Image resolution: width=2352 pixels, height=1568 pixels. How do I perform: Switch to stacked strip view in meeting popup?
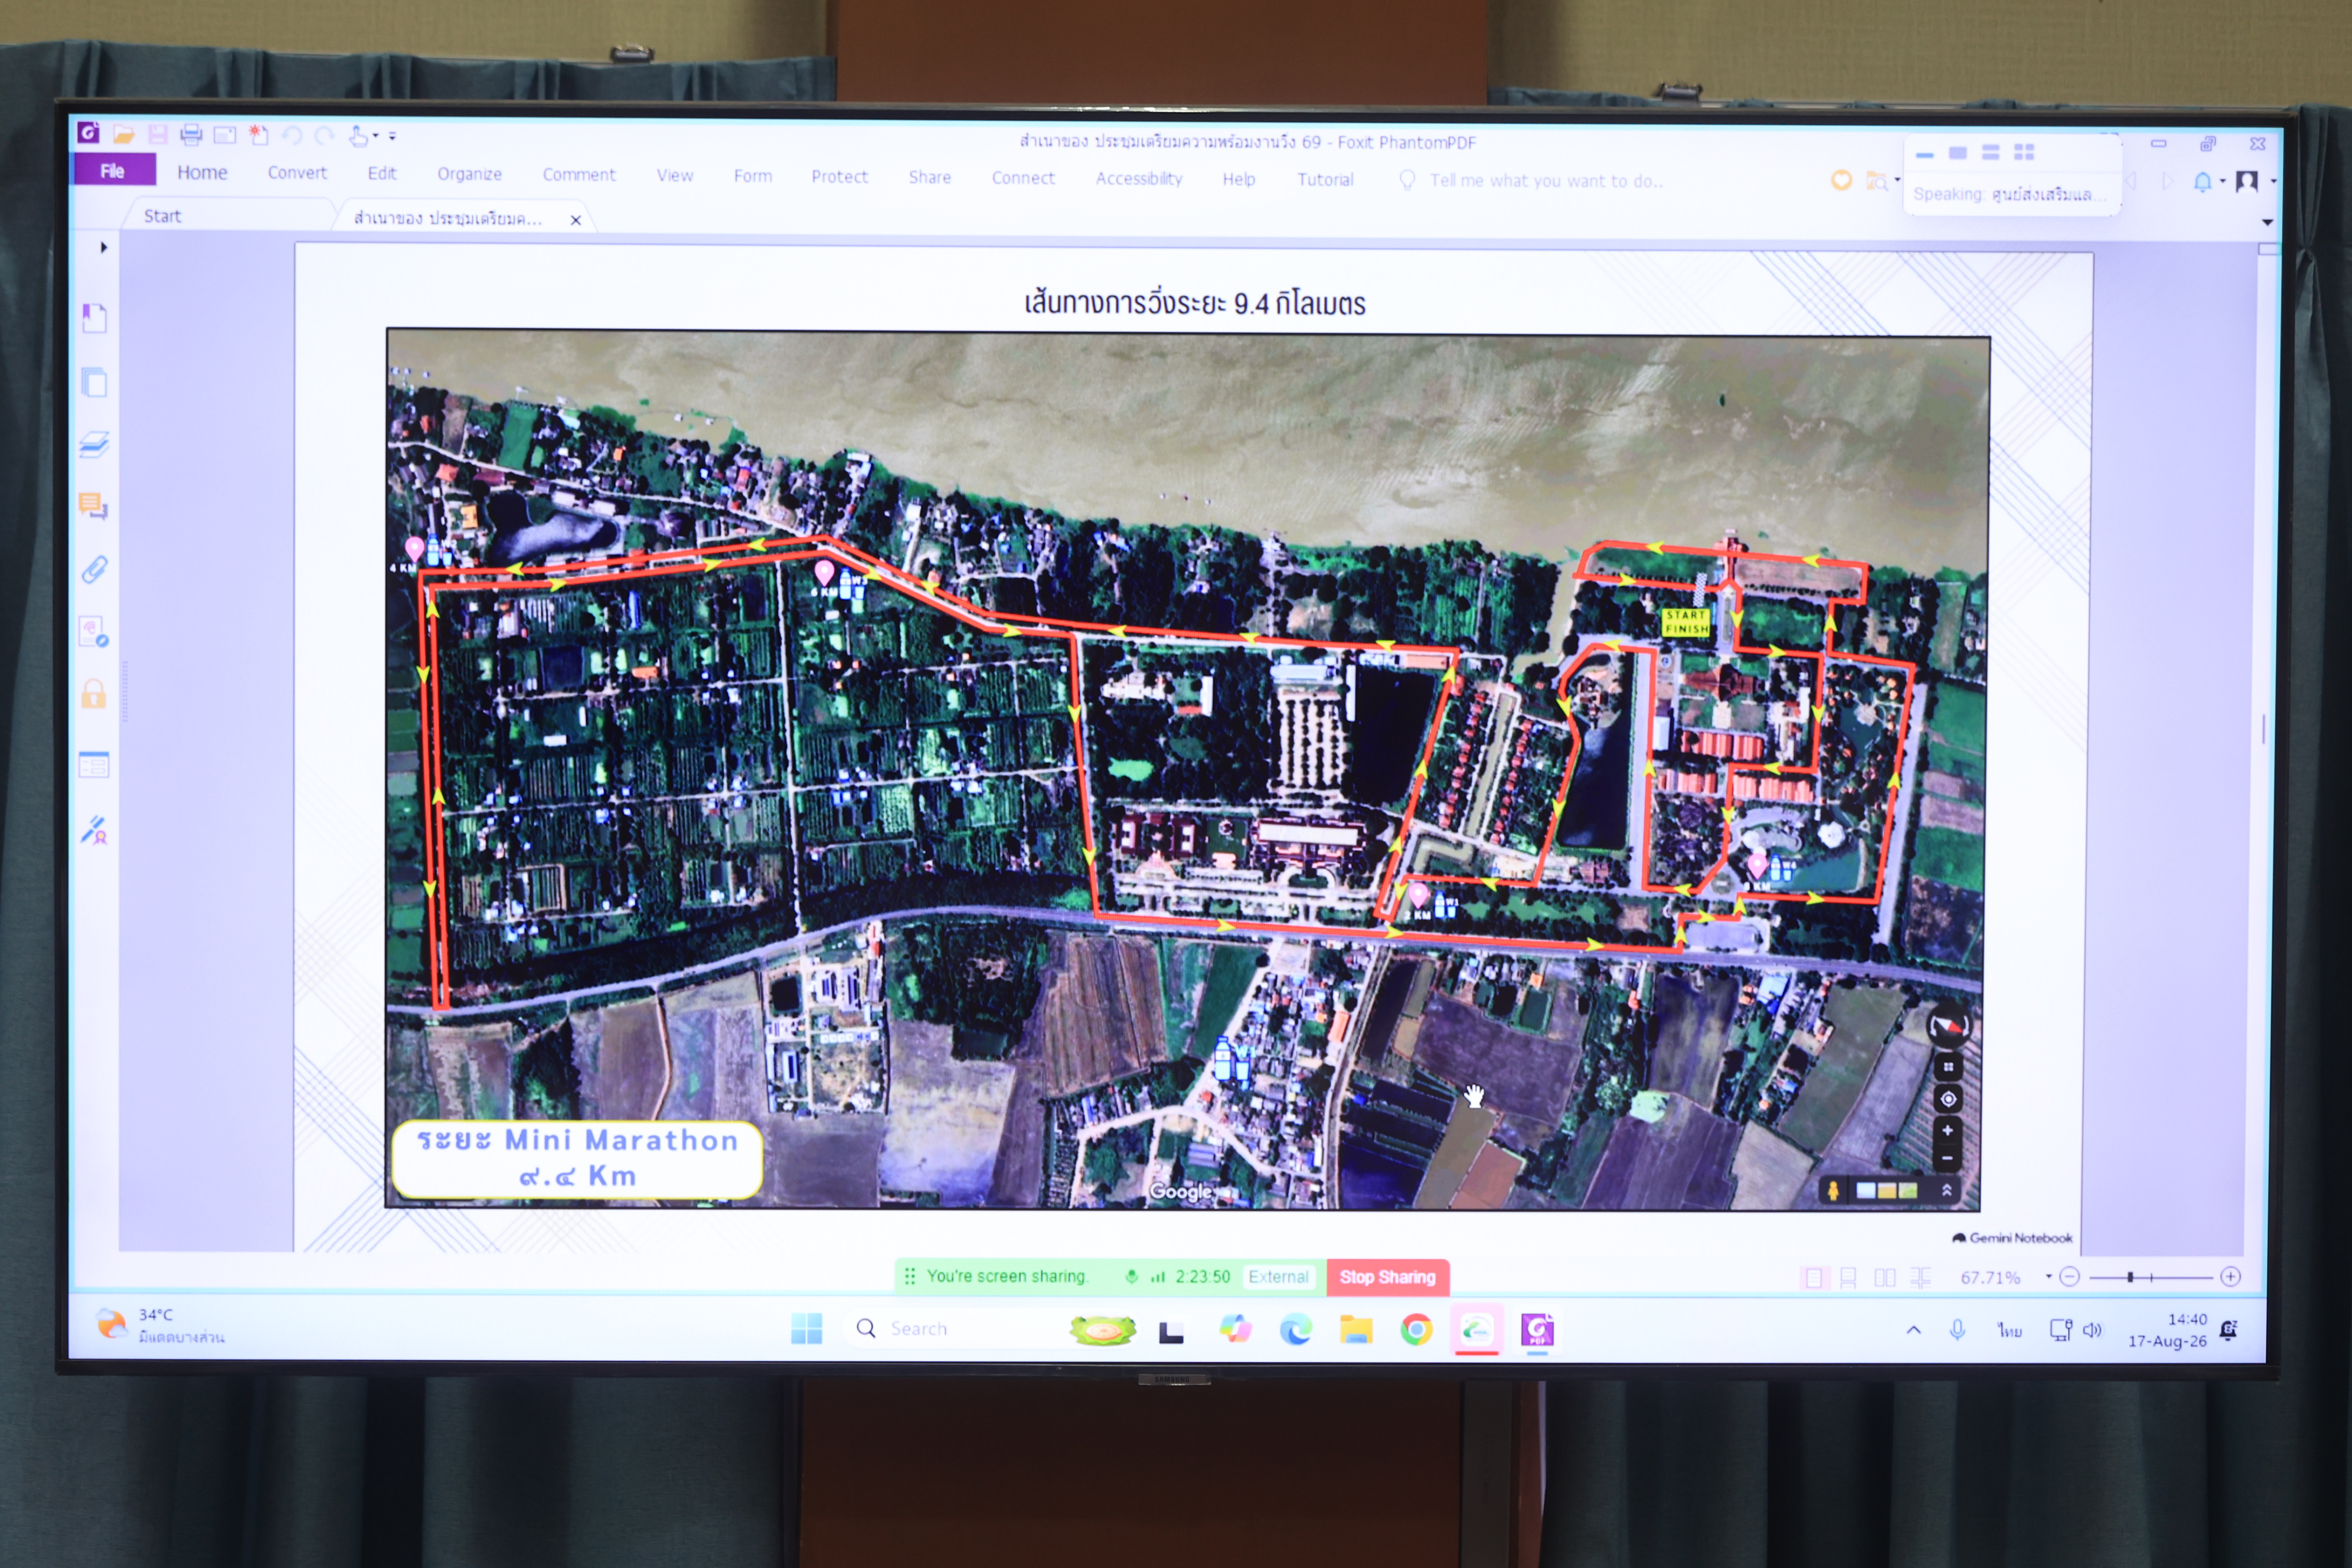coord(1991,152)
